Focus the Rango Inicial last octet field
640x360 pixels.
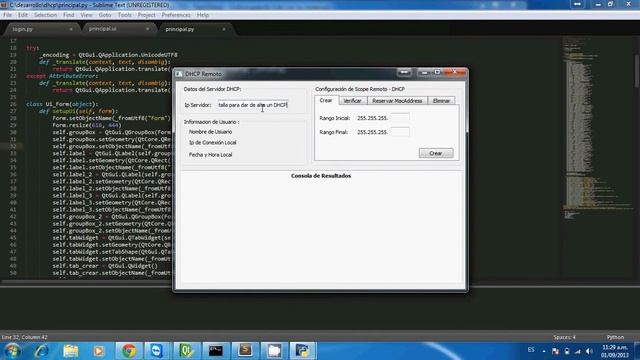tap(400, 118)
